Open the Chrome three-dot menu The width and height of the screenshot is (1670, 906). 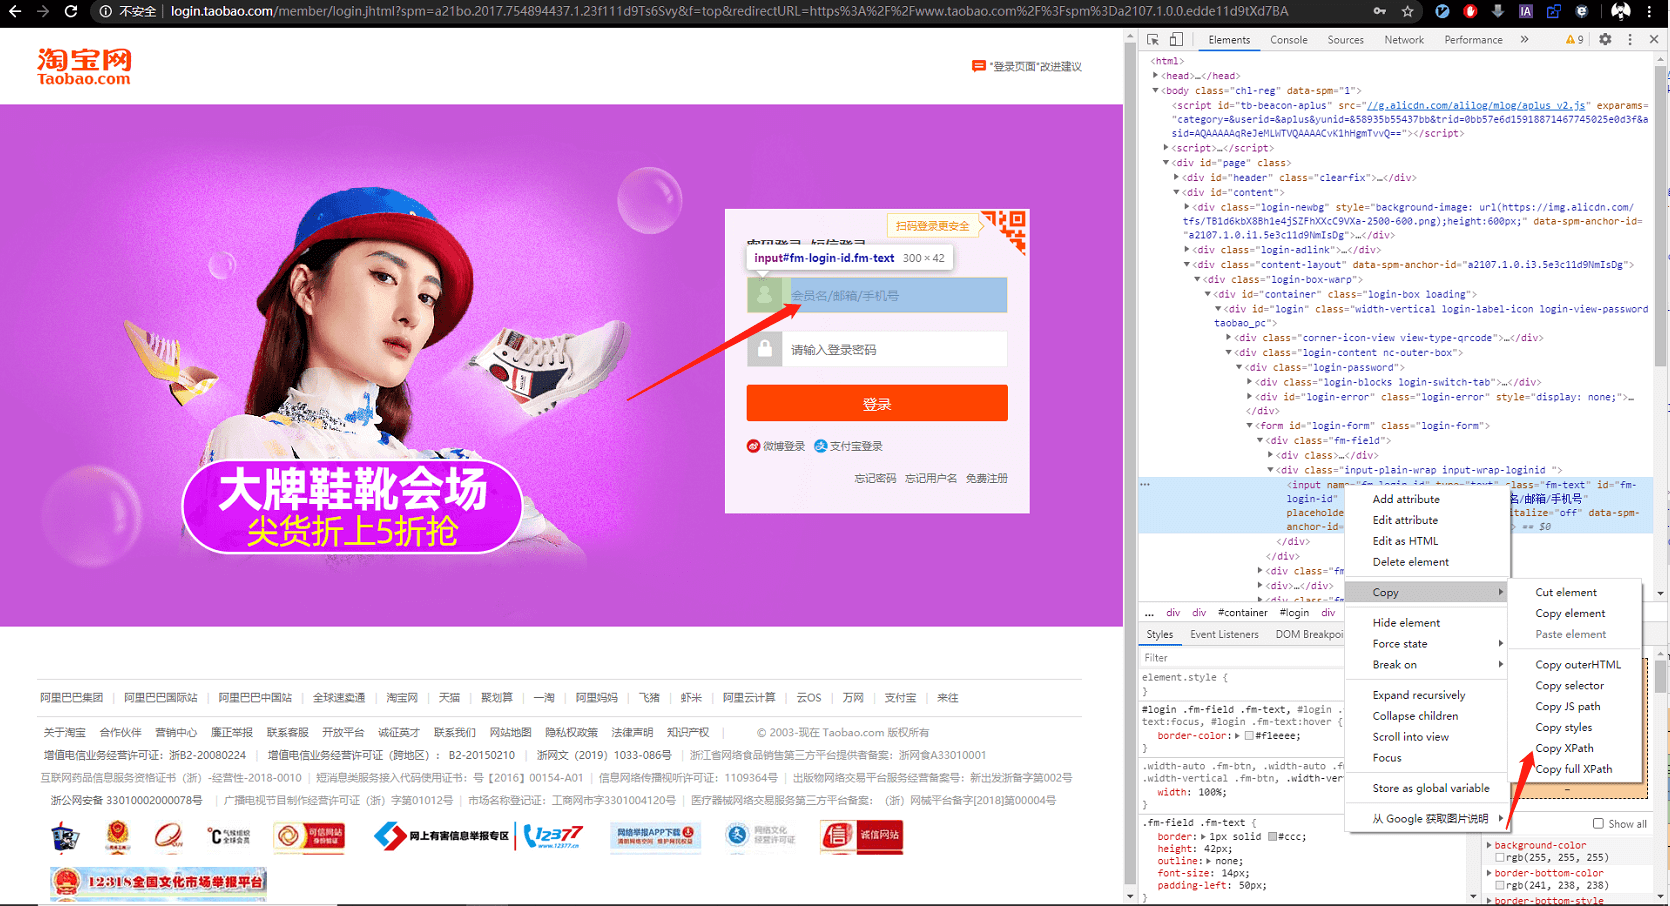[1650, 11]
